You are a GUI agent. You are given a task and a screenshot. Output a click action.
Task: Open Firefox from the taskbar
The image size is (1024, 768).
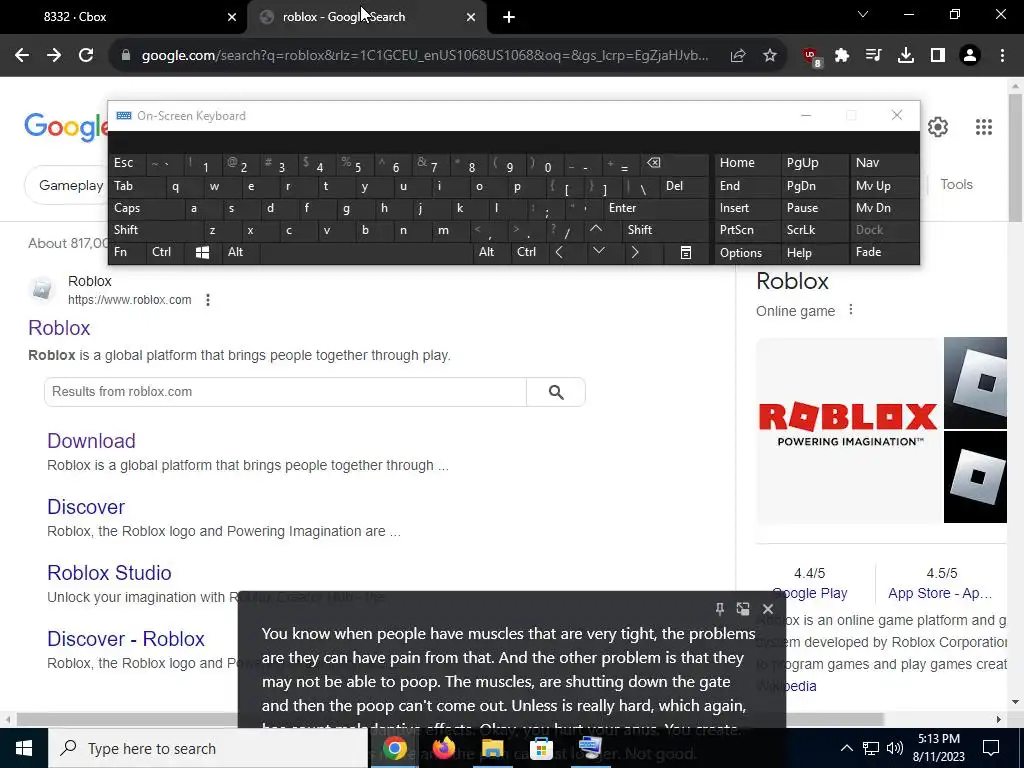(443, 748)
